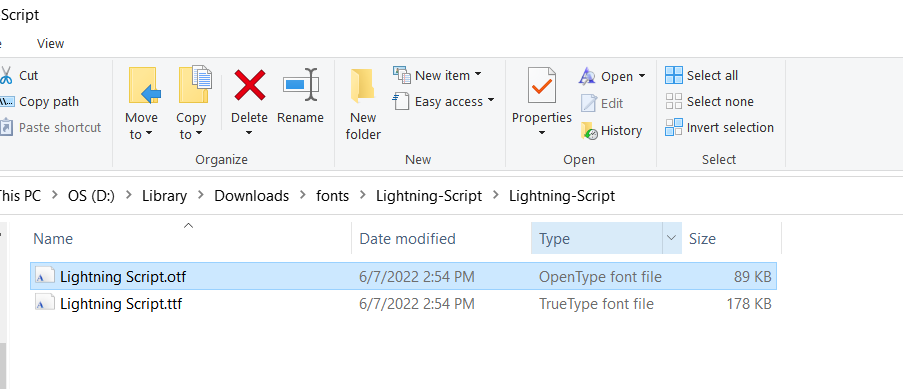Viewport: 903px width, 389px height.
Task: Open the View ribbon tab
Action: pyautogui.click(x=51, y=44)
